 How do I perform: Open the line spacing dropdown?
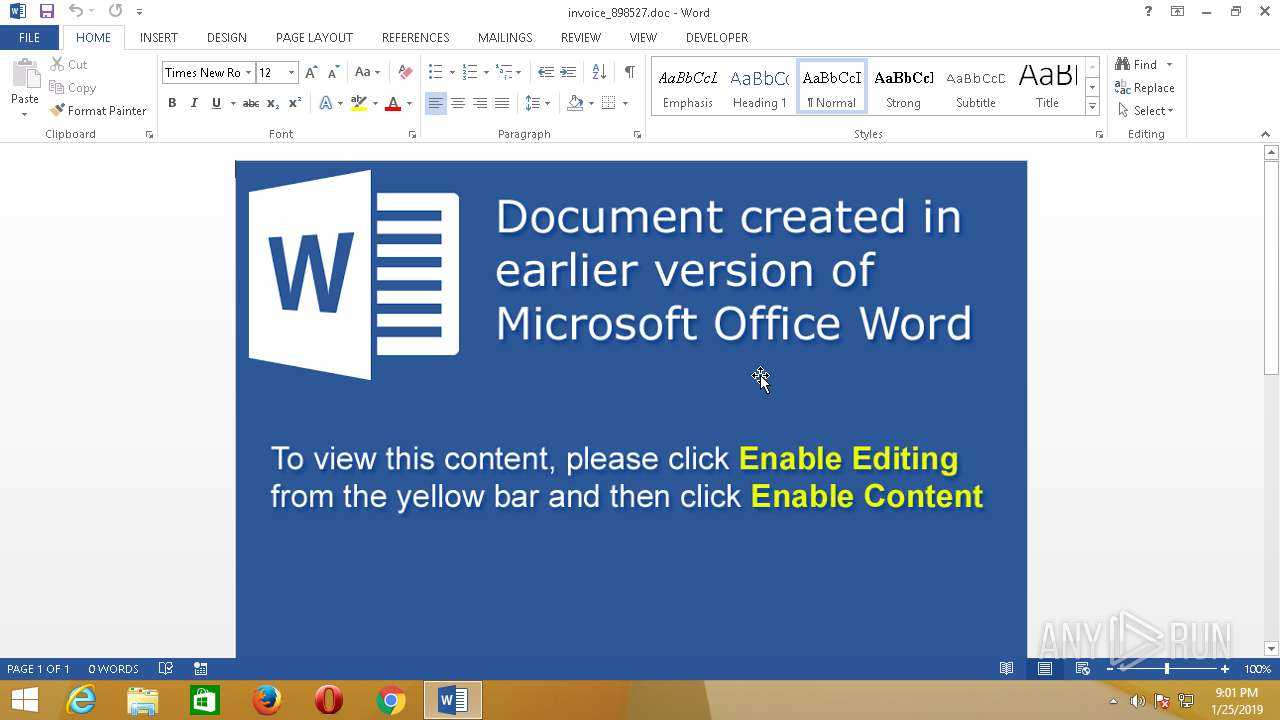(538, 103)
